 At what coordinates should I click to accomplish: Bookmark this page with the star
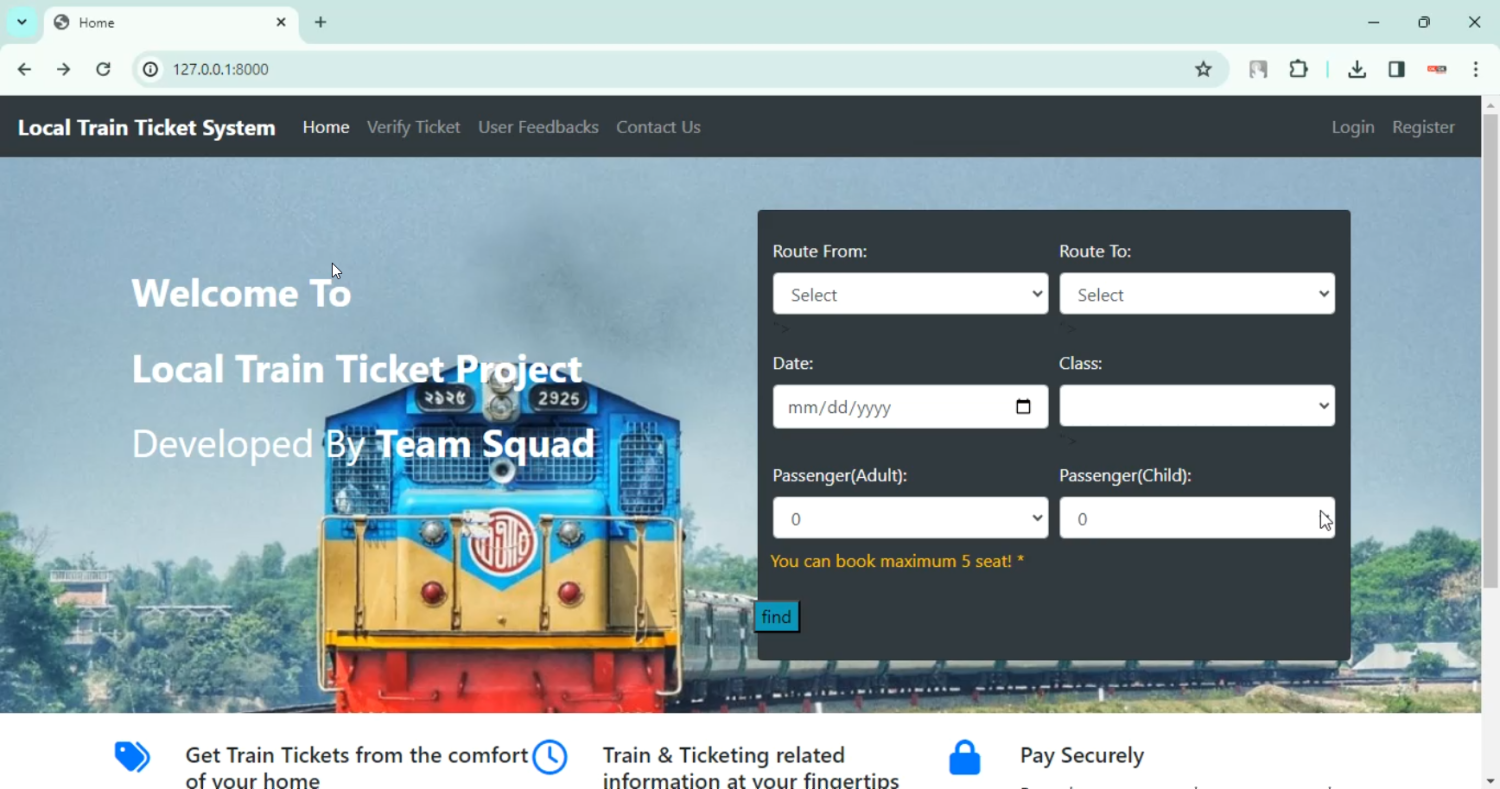point(1203,69)
